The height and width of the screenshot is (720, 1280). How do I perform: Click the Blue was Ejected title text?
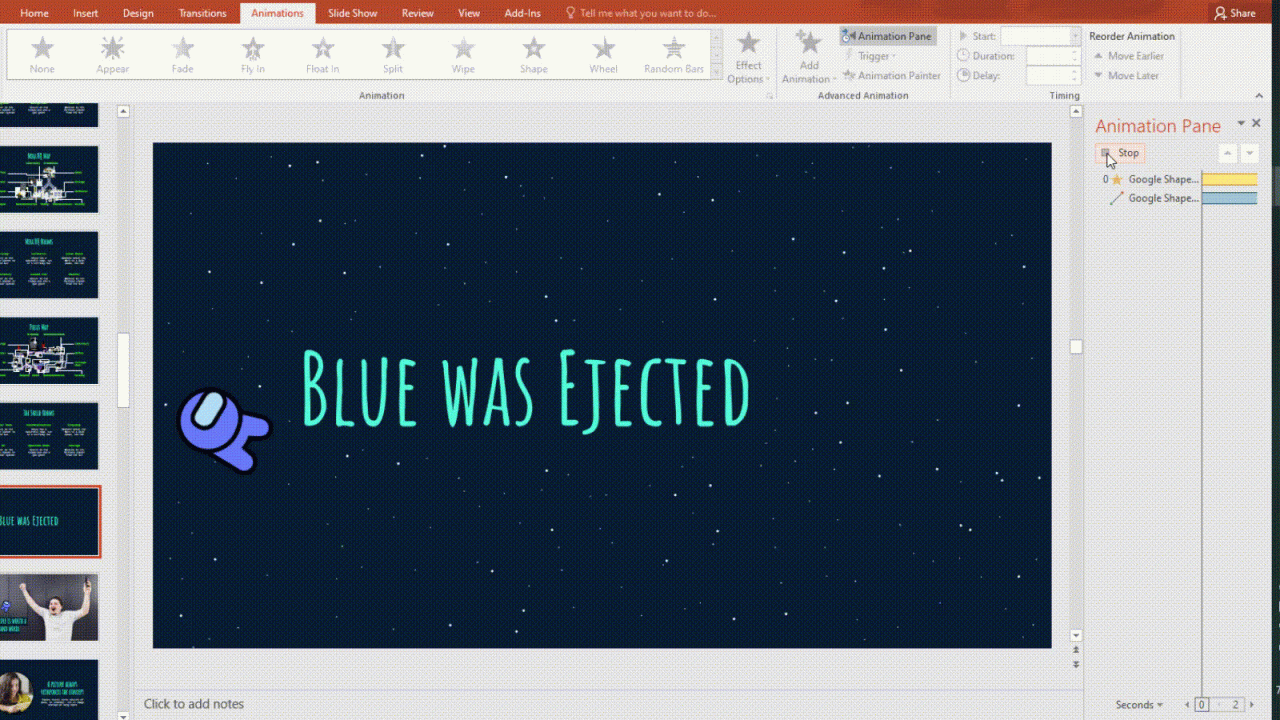point(526,390)
